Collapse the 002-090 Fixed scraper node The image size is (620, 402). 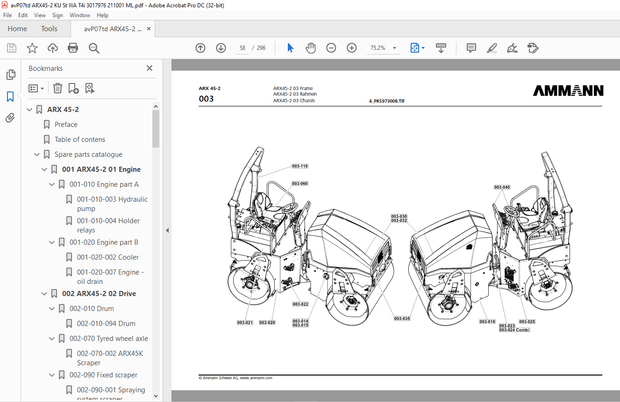[52, 375]
